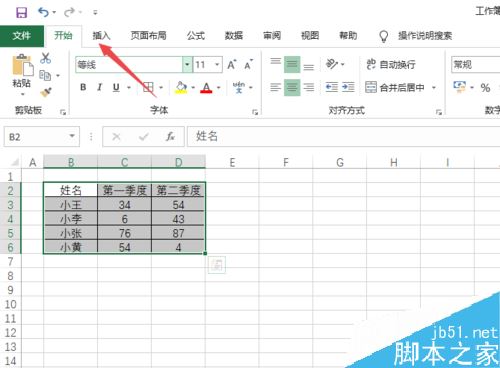Image resolution: width=500 pixels, height=368 pixels.
Task: Click the phonetic guide 文 icon
Action: (x=239, y=87)
